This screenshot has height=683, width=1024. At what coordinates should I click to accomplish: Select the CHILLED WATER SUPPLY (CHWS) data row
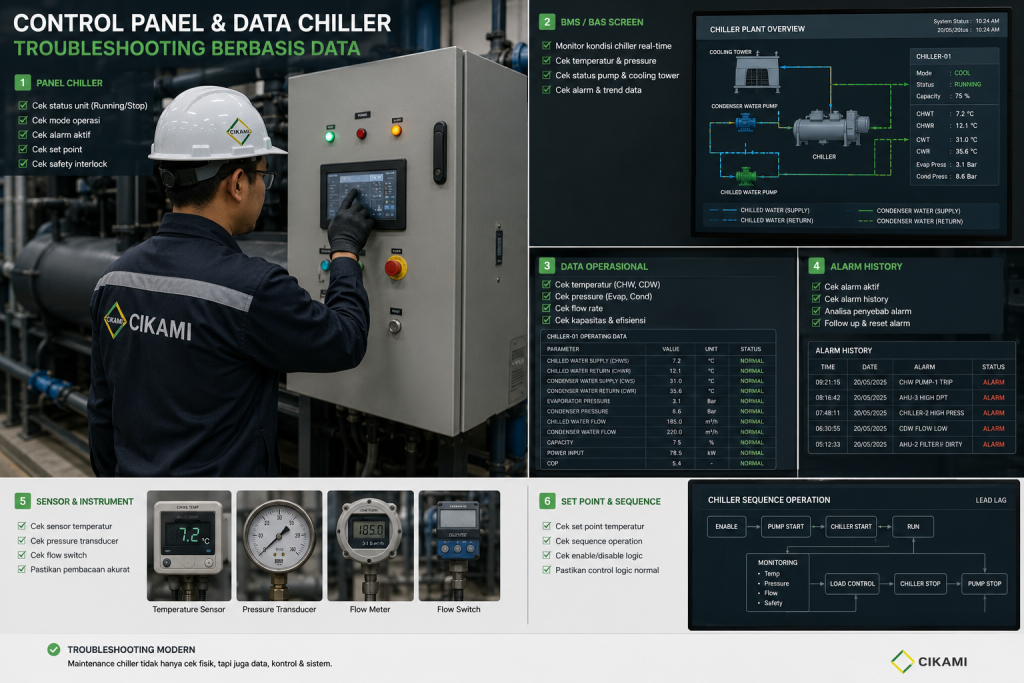click(x=658, y=360)
